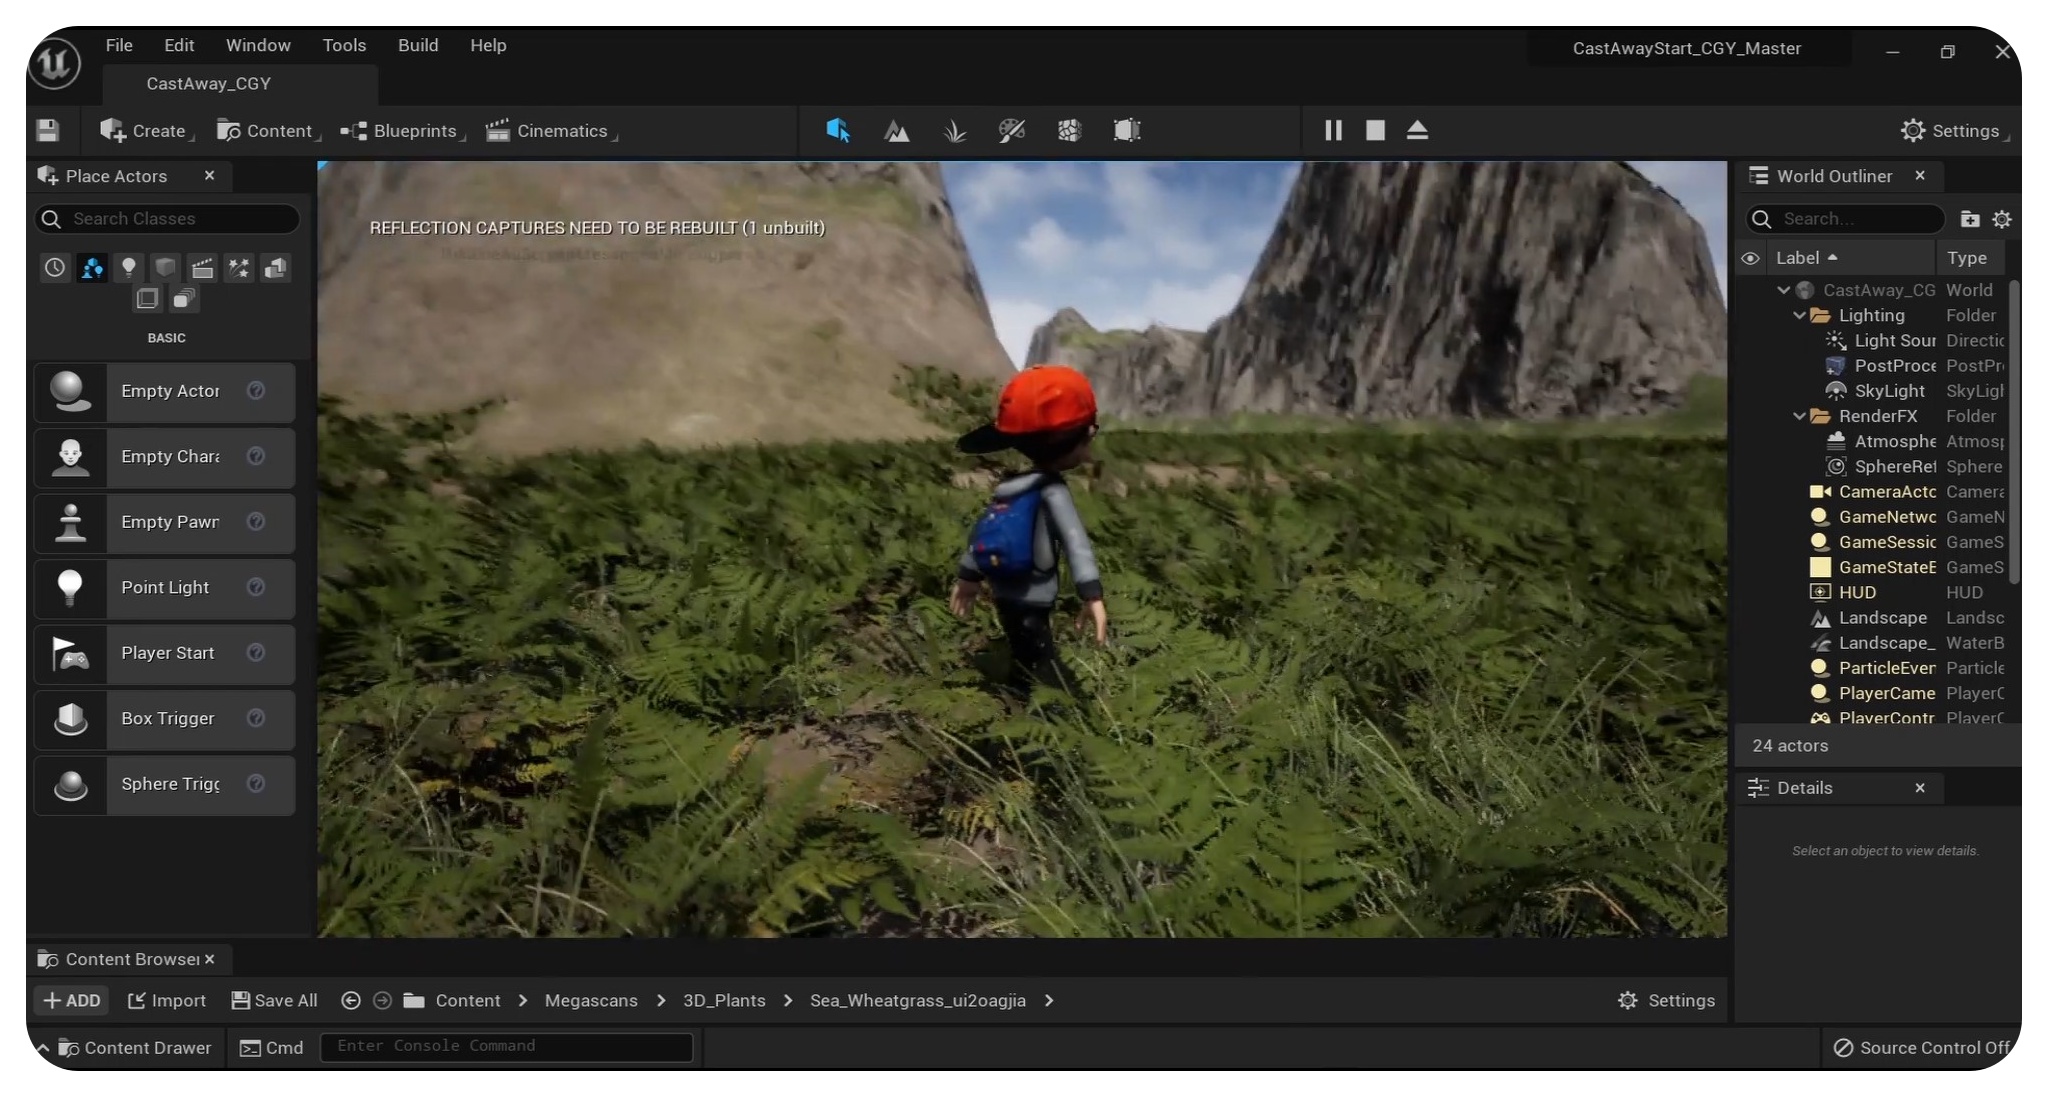Activate the Select mode toolbar icon
Image resolution: width=2048 pixels, height=1097 pixels.
click(x=838, y=131)
